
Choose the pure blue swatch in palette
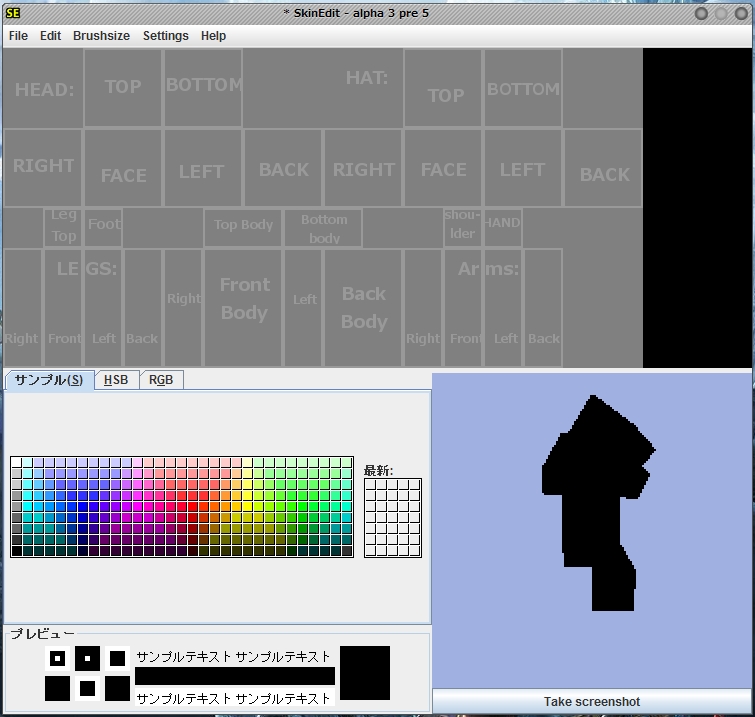point(82,507)
